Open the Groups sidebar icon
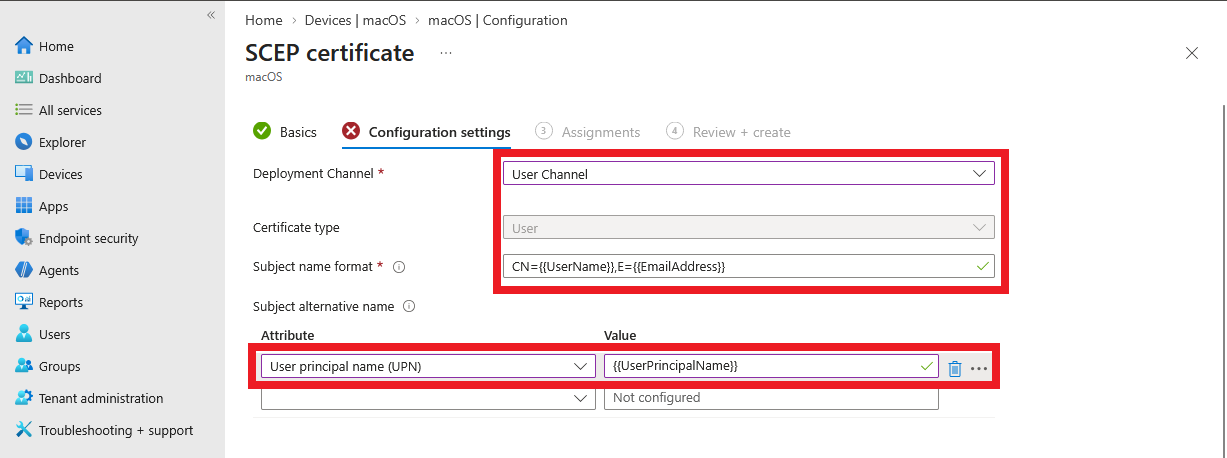The width and height of the screenshot is (1227, 458). pos(24,366)
